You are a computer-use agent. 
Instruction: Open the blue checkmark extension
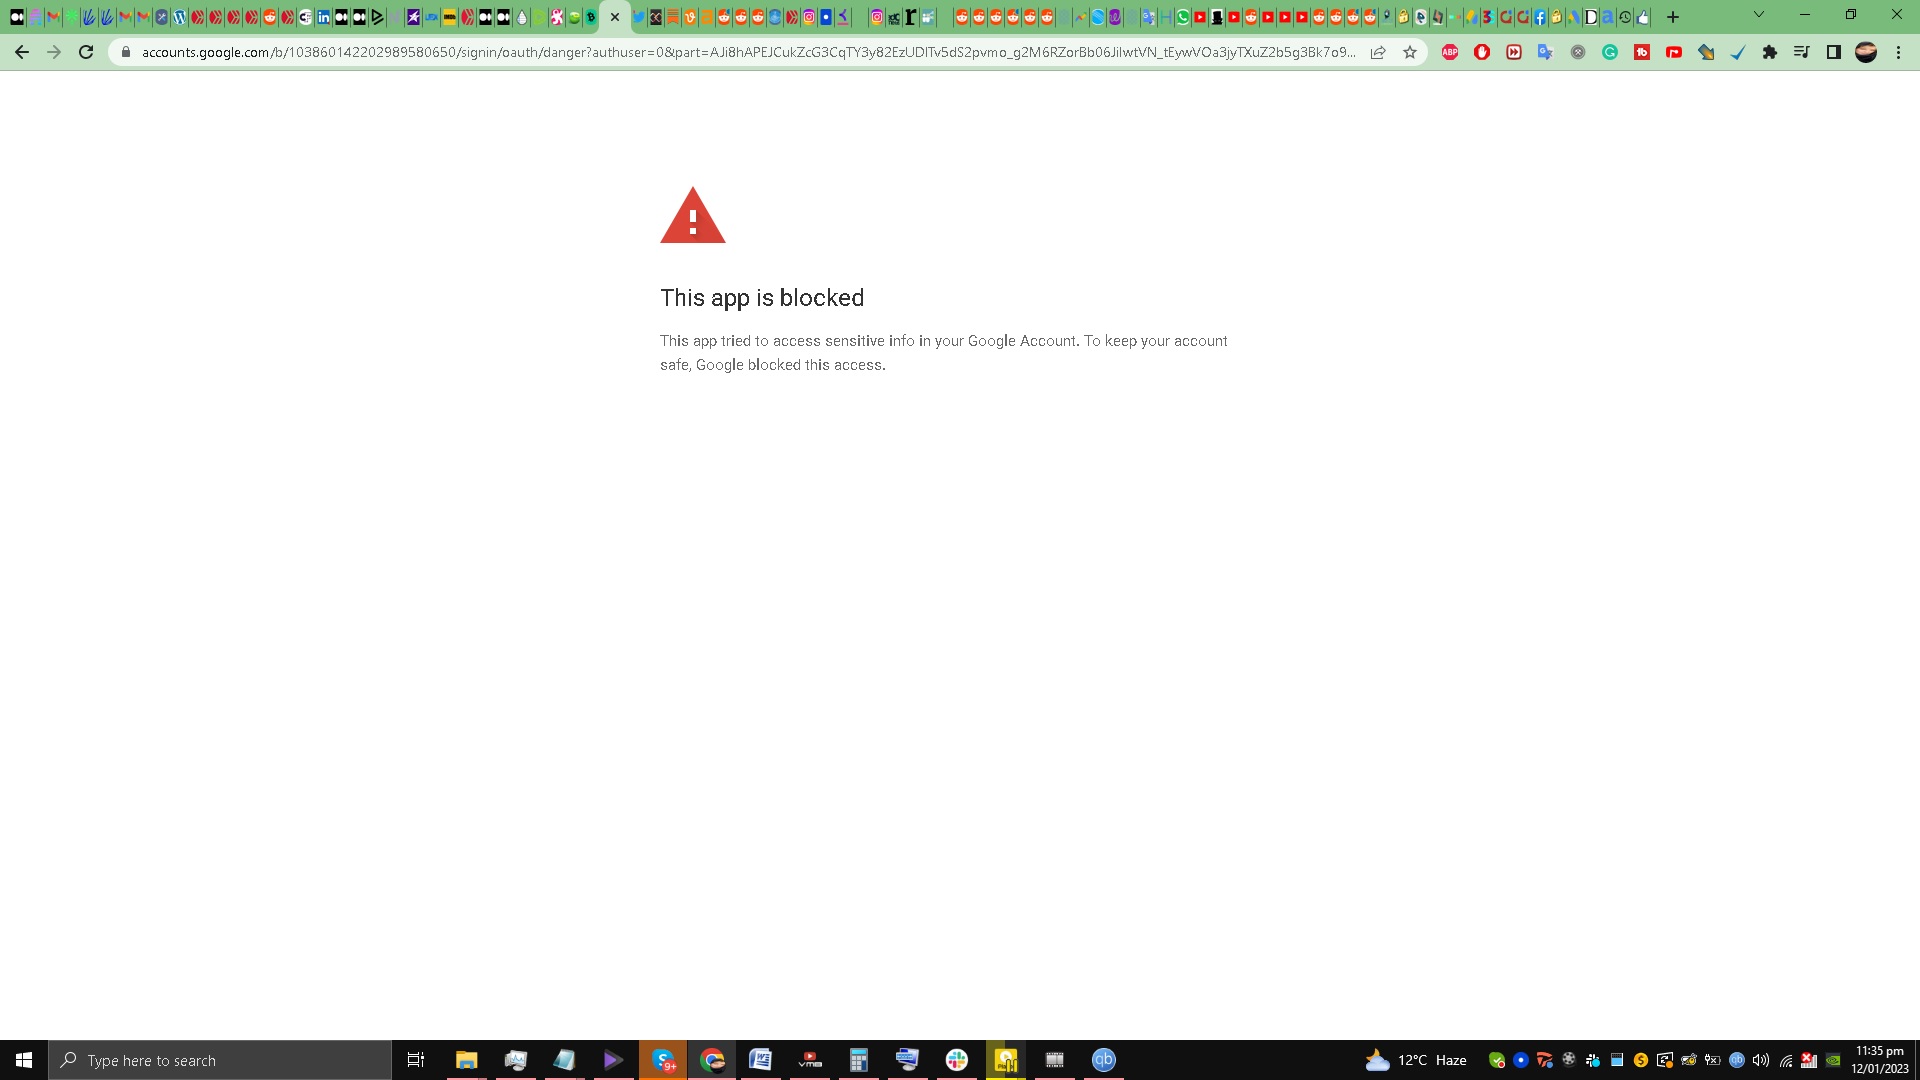point(1738,52)
